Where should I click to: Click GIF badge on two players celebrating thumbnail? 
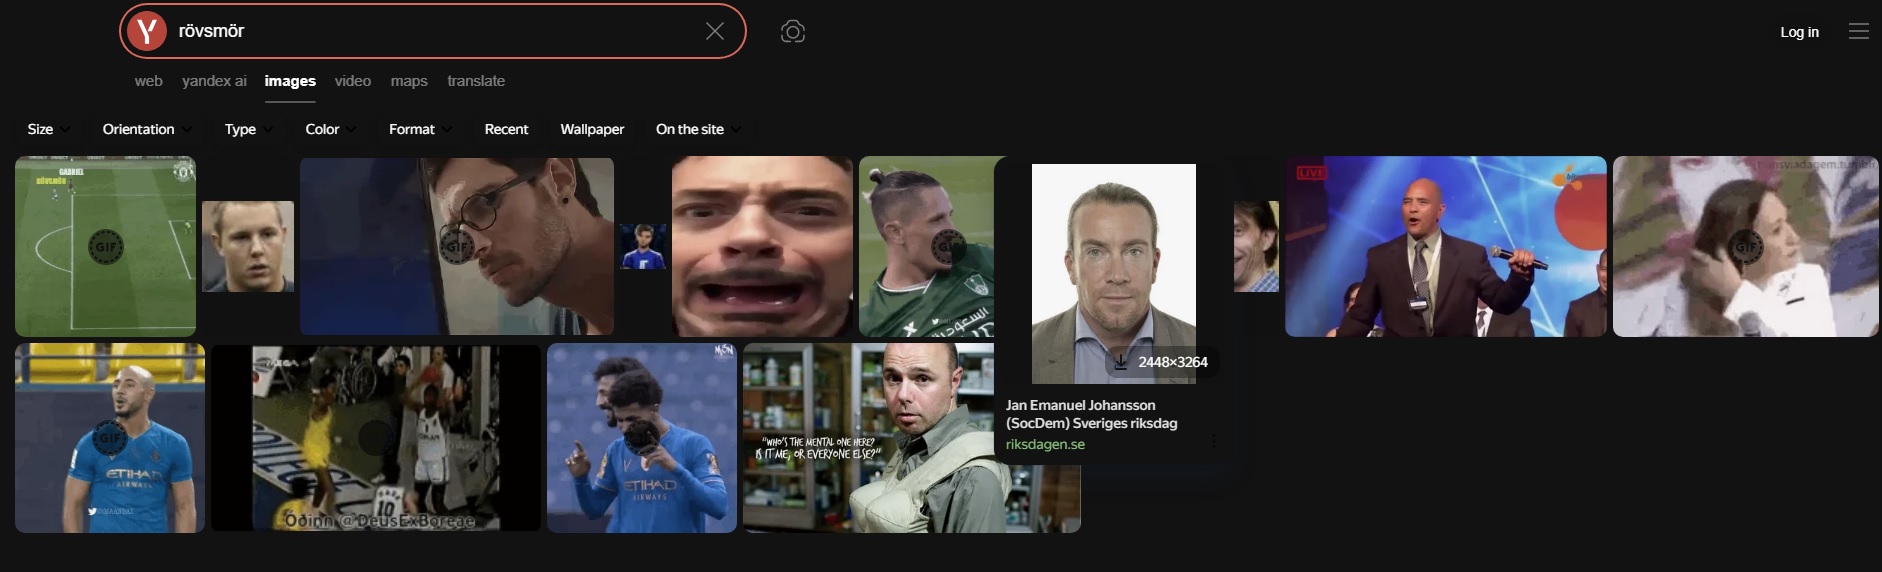[640, 437]
